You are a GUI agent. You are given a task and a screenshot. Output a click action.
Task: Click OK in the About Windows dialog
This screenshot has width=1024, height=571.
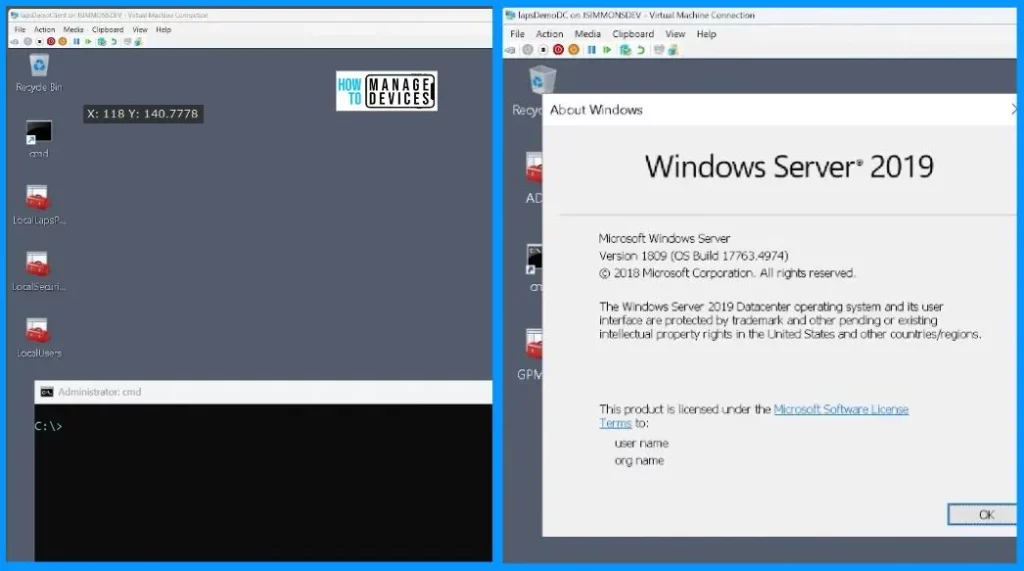[x=982, y=515]
